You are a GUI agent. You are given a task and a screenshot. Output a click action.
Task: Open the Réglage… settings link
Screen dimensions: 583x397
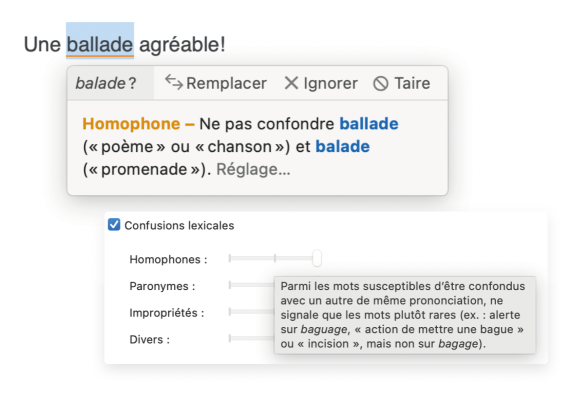253,170
